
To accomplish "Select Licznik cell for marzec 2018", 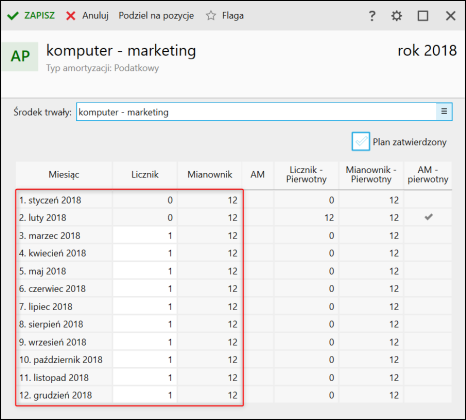I will point(145,235).
